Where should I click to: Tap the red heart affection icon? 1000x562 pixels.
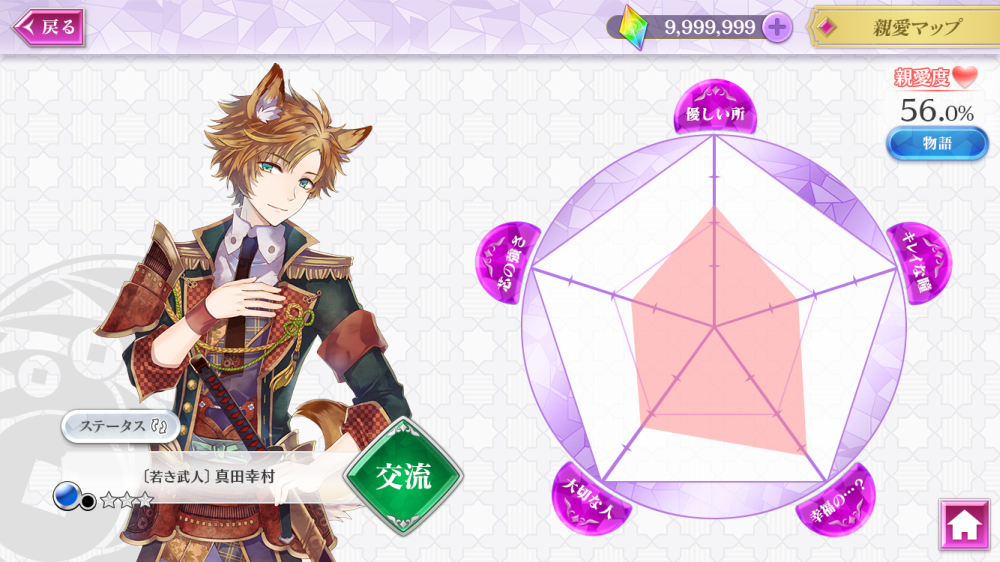pos(965,77)
